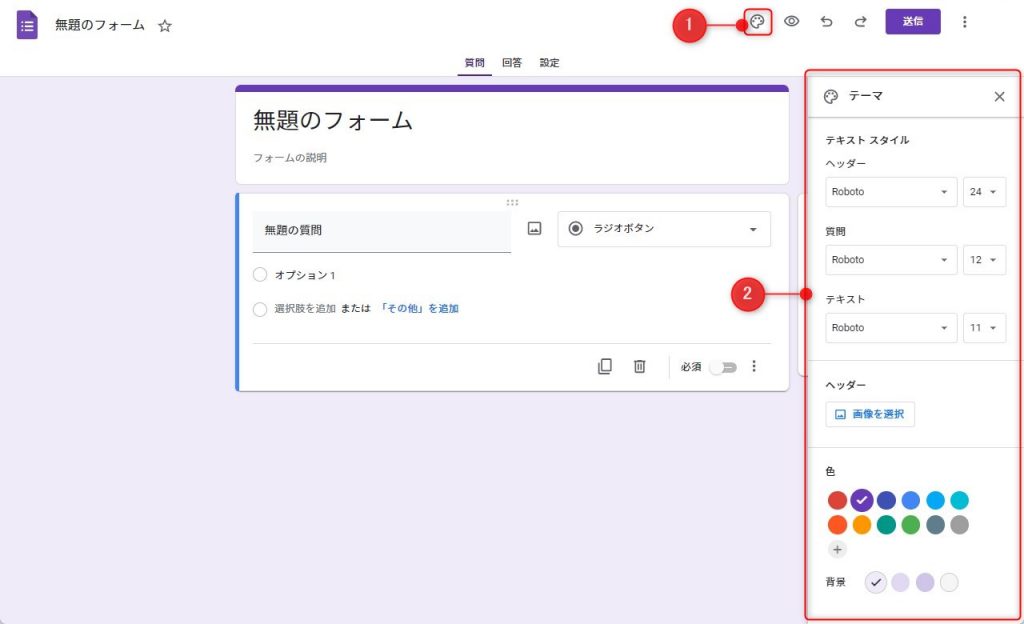
Task: Select the cyan theme color
Action: click(959, 501)
